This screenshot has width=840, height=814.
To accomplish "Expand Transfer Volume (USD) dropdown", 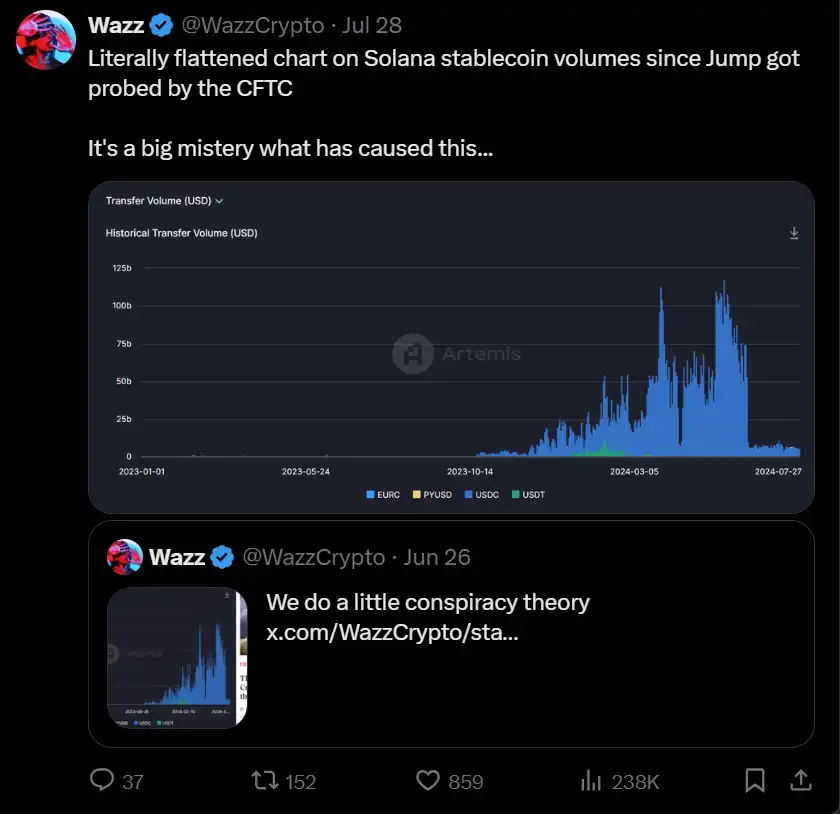I will pyautogui.click(x=164, y=201).
